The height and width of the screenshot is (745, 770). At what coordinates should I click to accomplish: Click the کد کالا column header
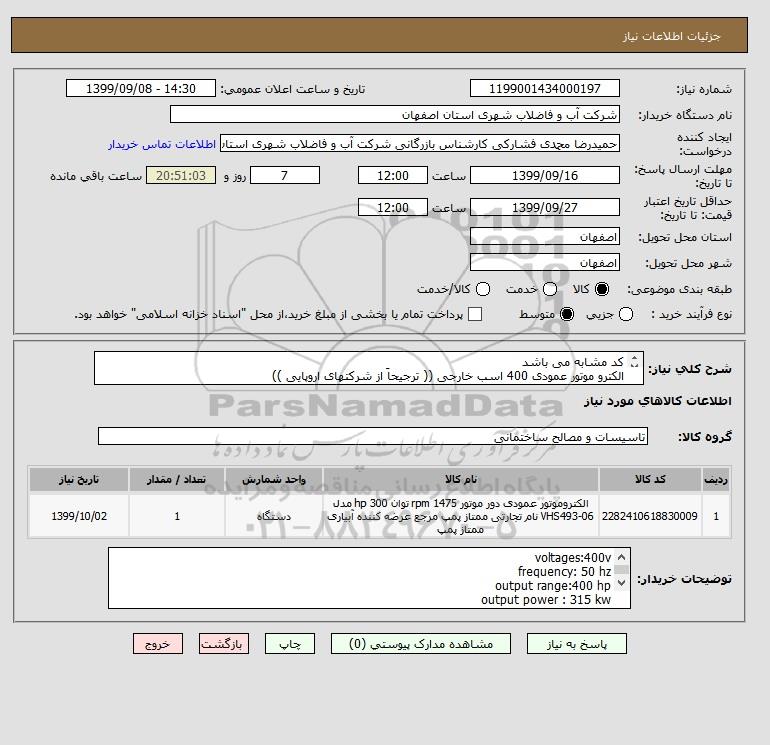point(650,479)
